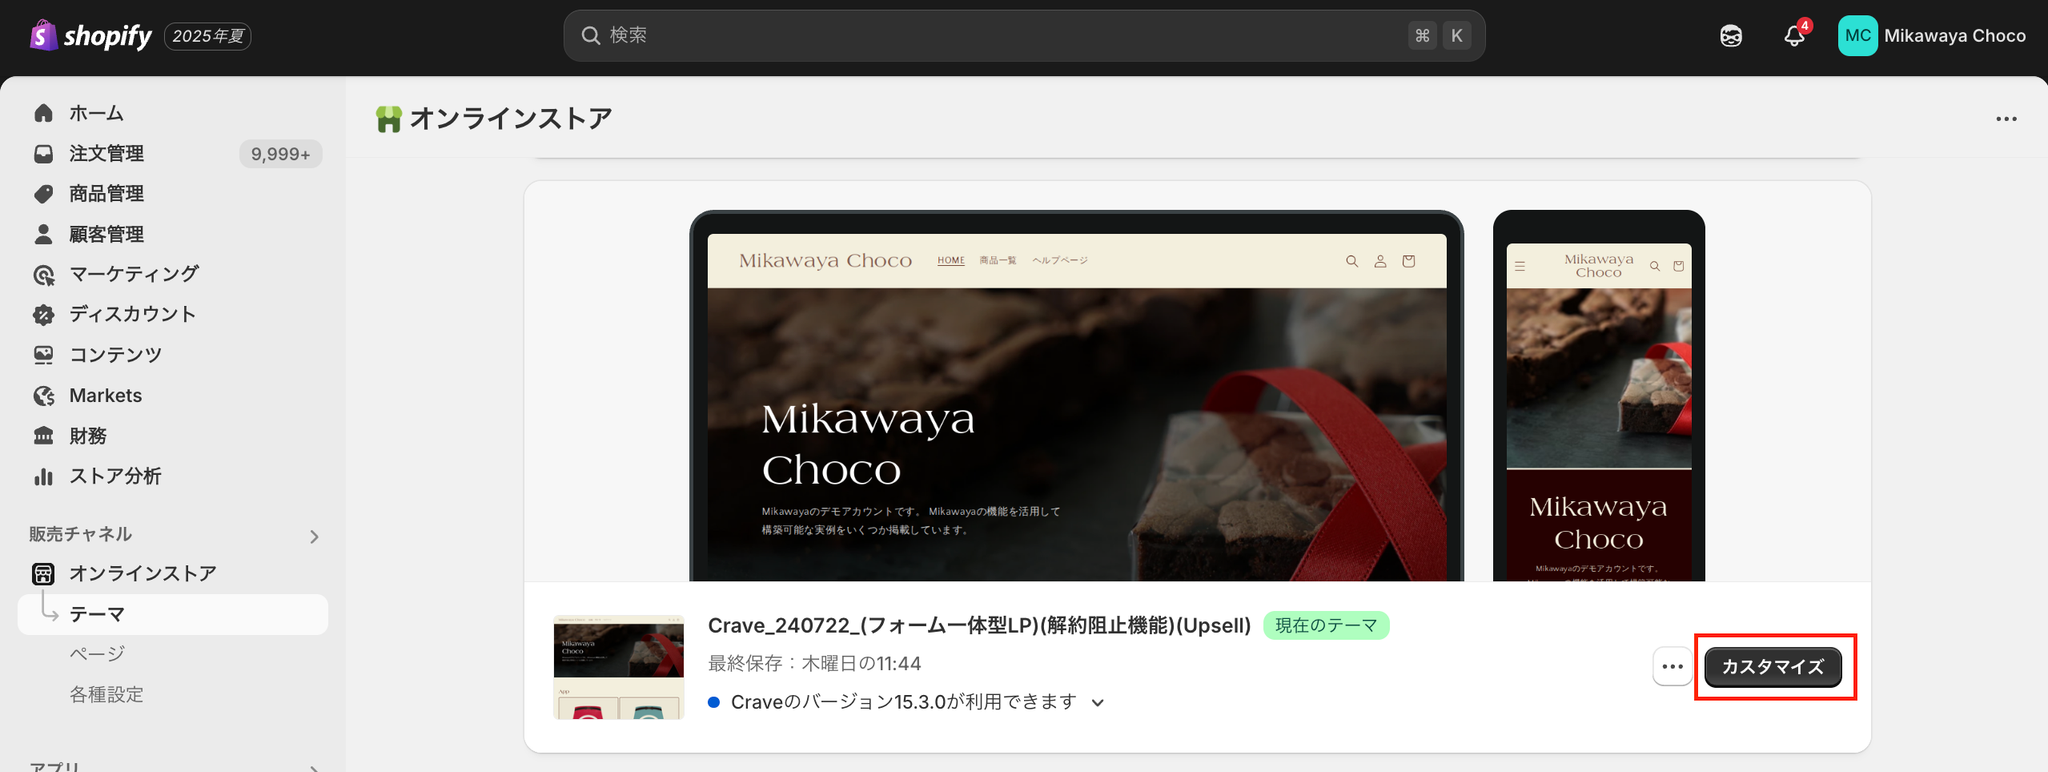
Task: Click the Shopify logo
Action: (x=91, y=36)
